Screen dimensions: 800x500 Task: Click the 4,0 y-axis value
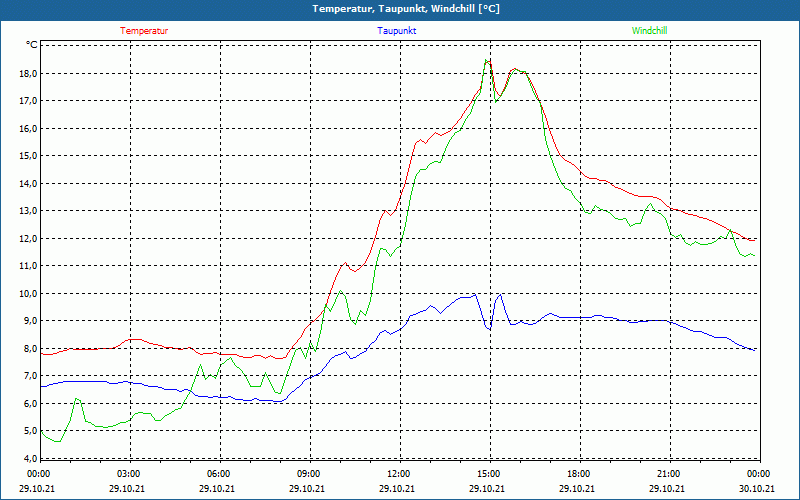(x=31, y=458)
